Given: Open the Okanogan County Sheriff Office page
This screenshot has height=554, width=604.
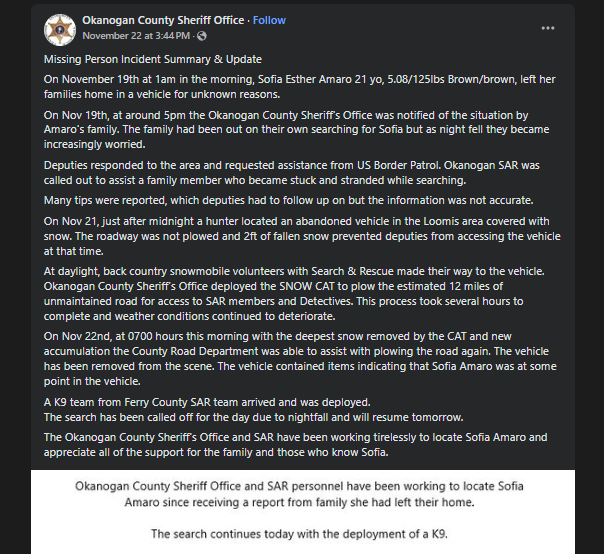Looking at the screenshot, I should point(164,20).
